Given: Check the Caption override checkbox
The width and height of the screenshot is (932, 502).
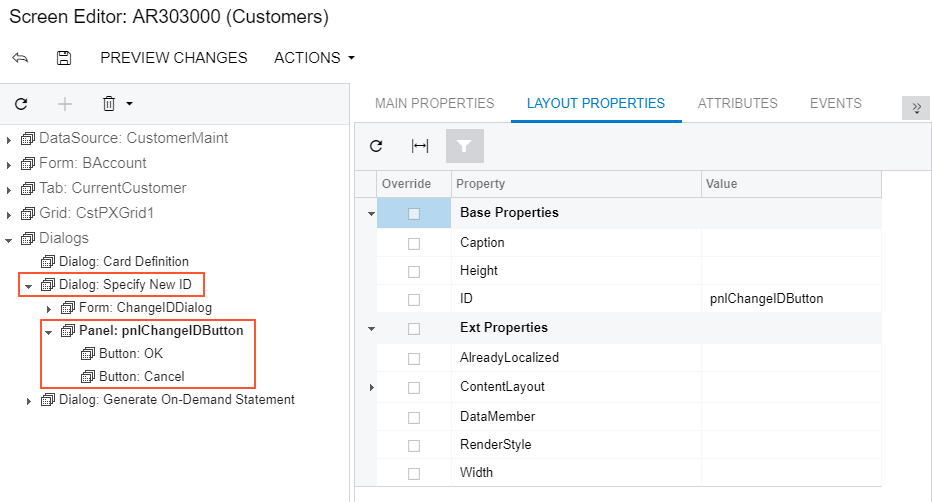Looking at the screenshot, I should [x=414, y=243].
